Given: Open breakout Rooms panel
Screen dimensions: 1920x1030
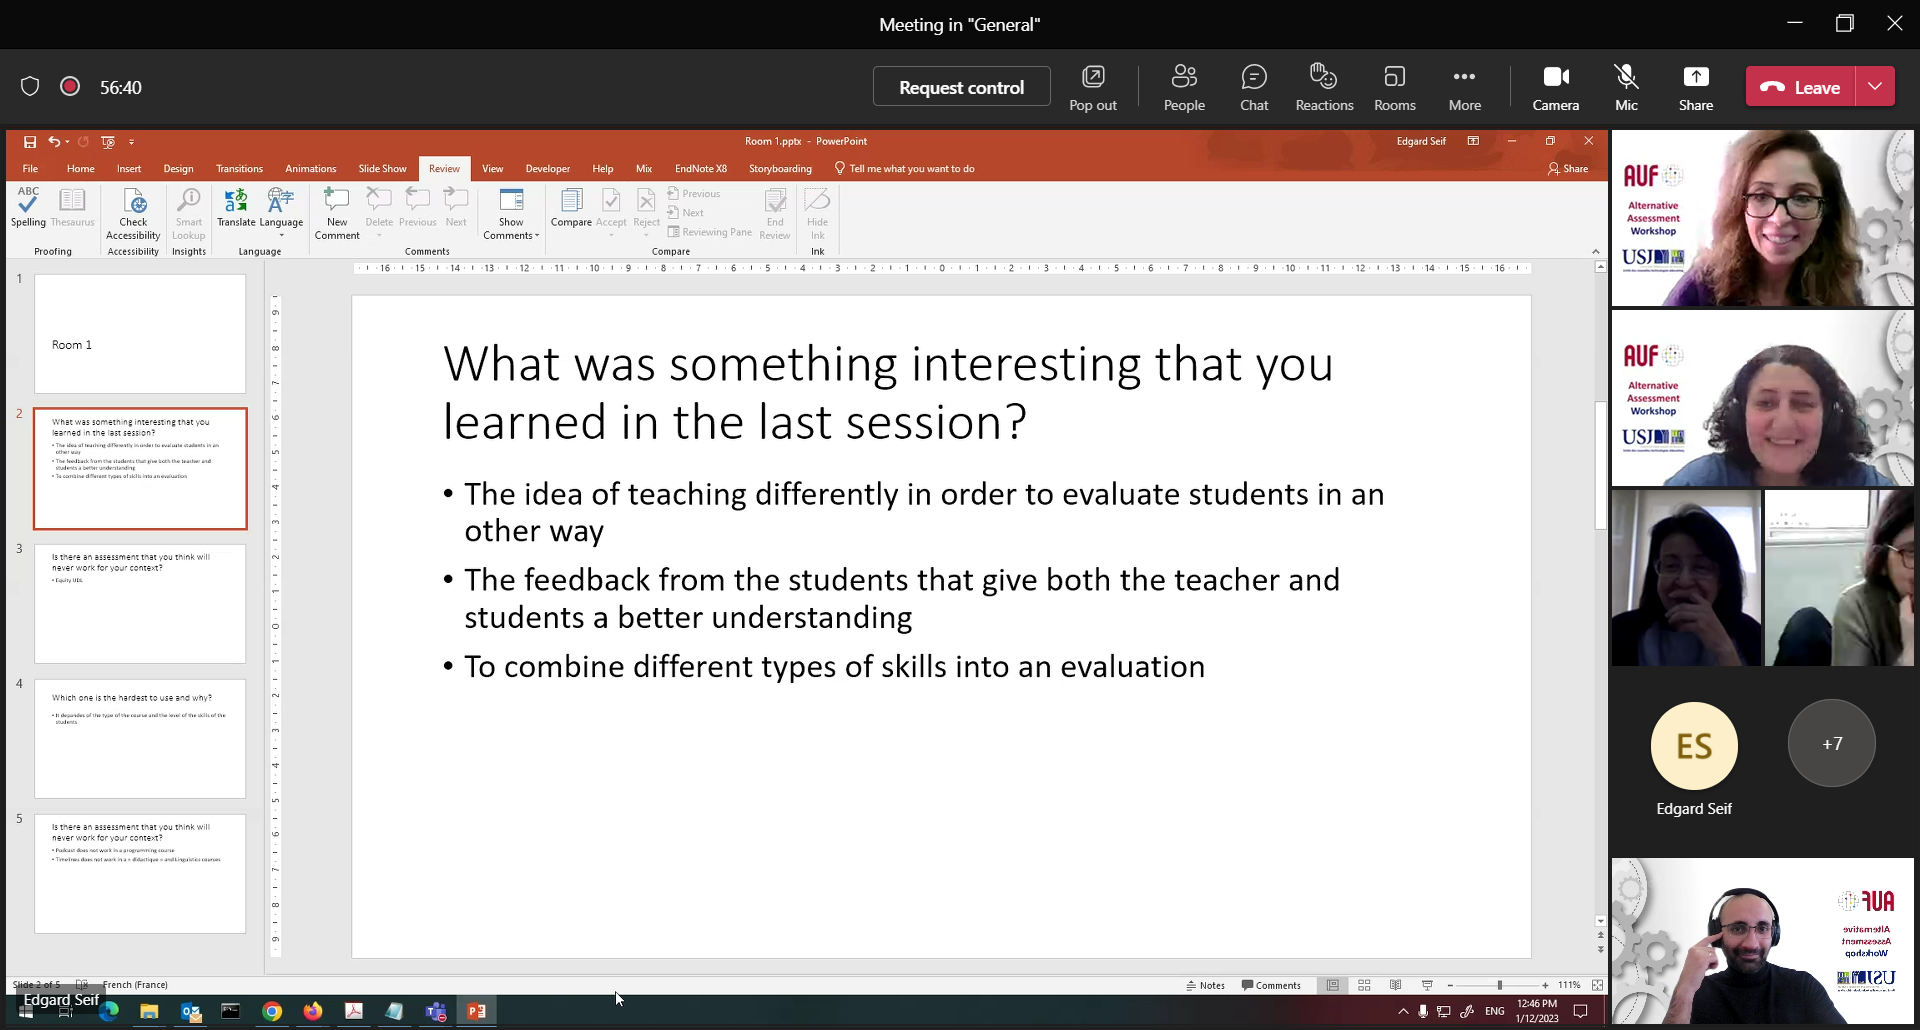Looking at the screenshot, I should [1394, 87].
